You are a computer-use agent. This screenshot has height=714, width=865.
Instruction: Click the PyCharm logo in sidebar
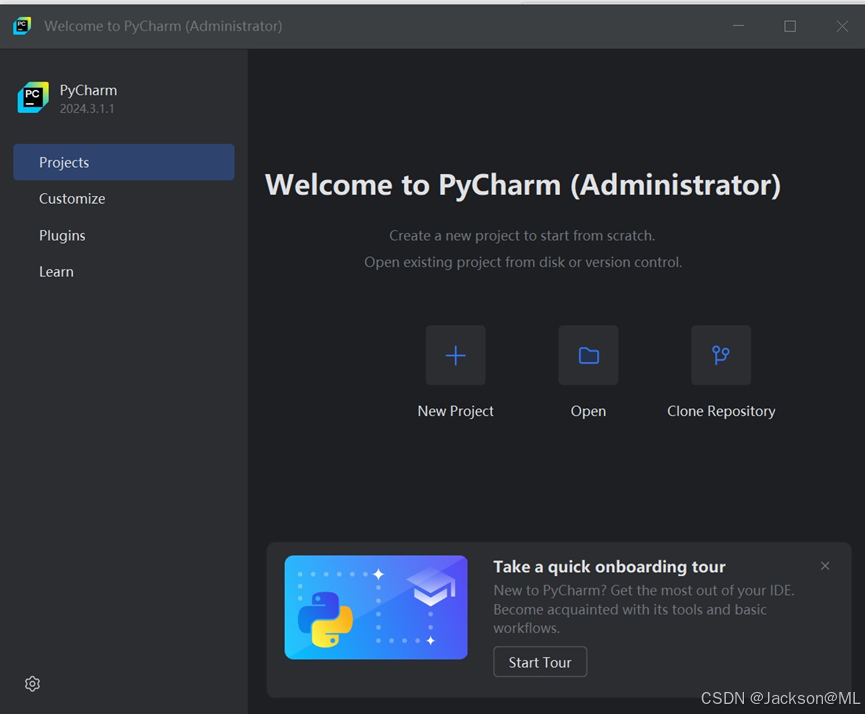[x=33, y=98]
